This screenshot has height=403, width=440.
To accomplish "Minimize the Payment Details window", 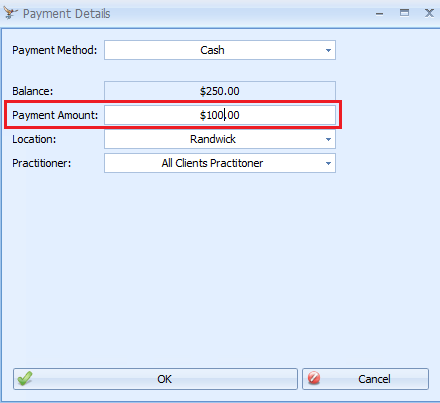I will (x=379, y=14).
